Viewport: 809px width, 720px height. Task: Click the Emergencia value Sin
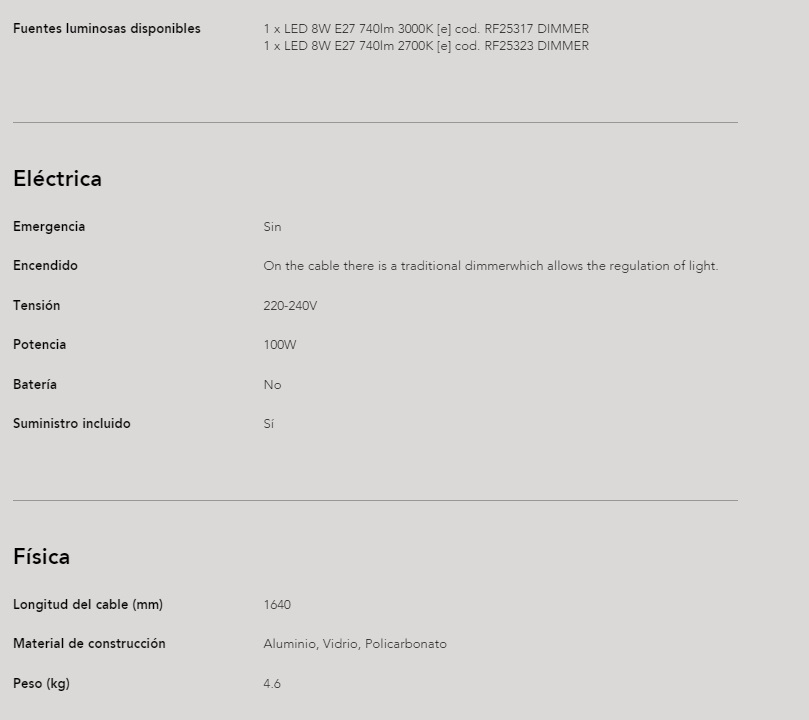(272, 226)
